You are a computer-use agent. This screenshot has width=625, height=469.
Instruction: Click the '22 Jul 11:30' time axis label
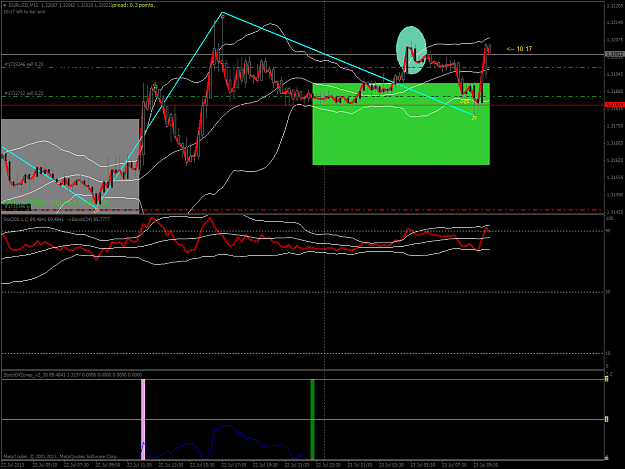pyautogui.click(x=140, y=465)
